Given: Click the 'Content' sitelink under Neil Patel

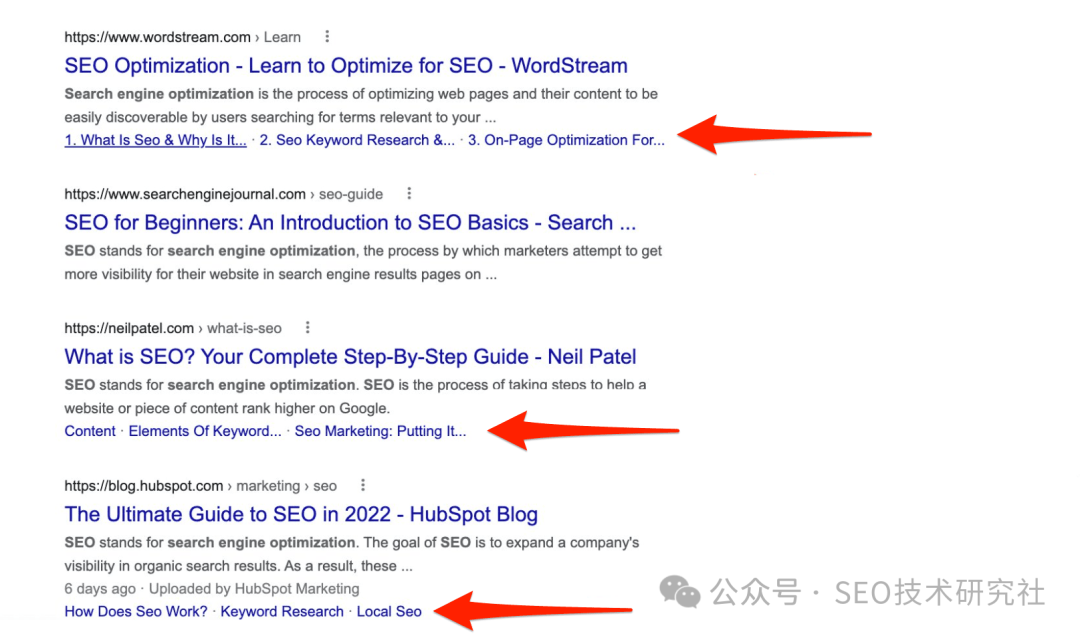Looking at the screenshot, I should click(x=90, y=431).
